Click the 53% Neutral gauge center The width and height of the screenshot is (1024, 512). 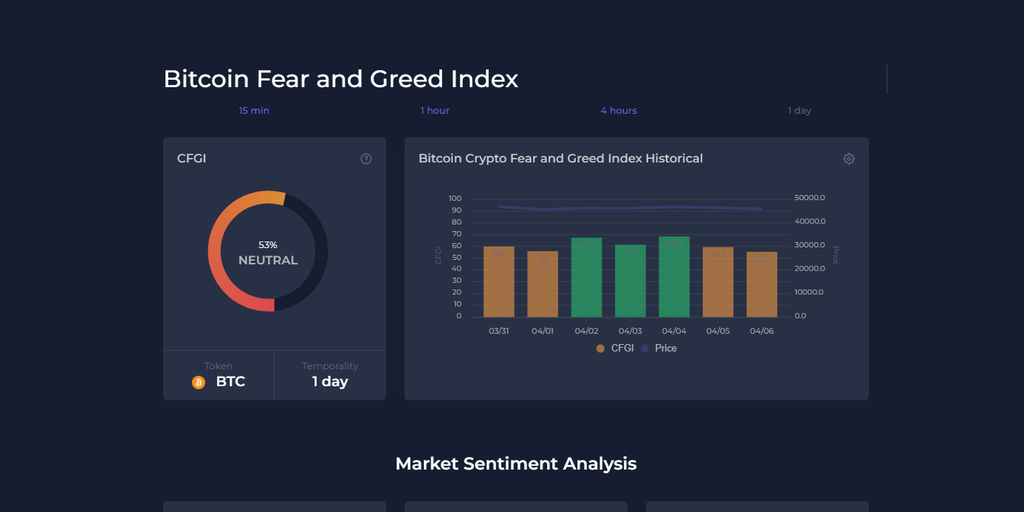pos(268,252)
